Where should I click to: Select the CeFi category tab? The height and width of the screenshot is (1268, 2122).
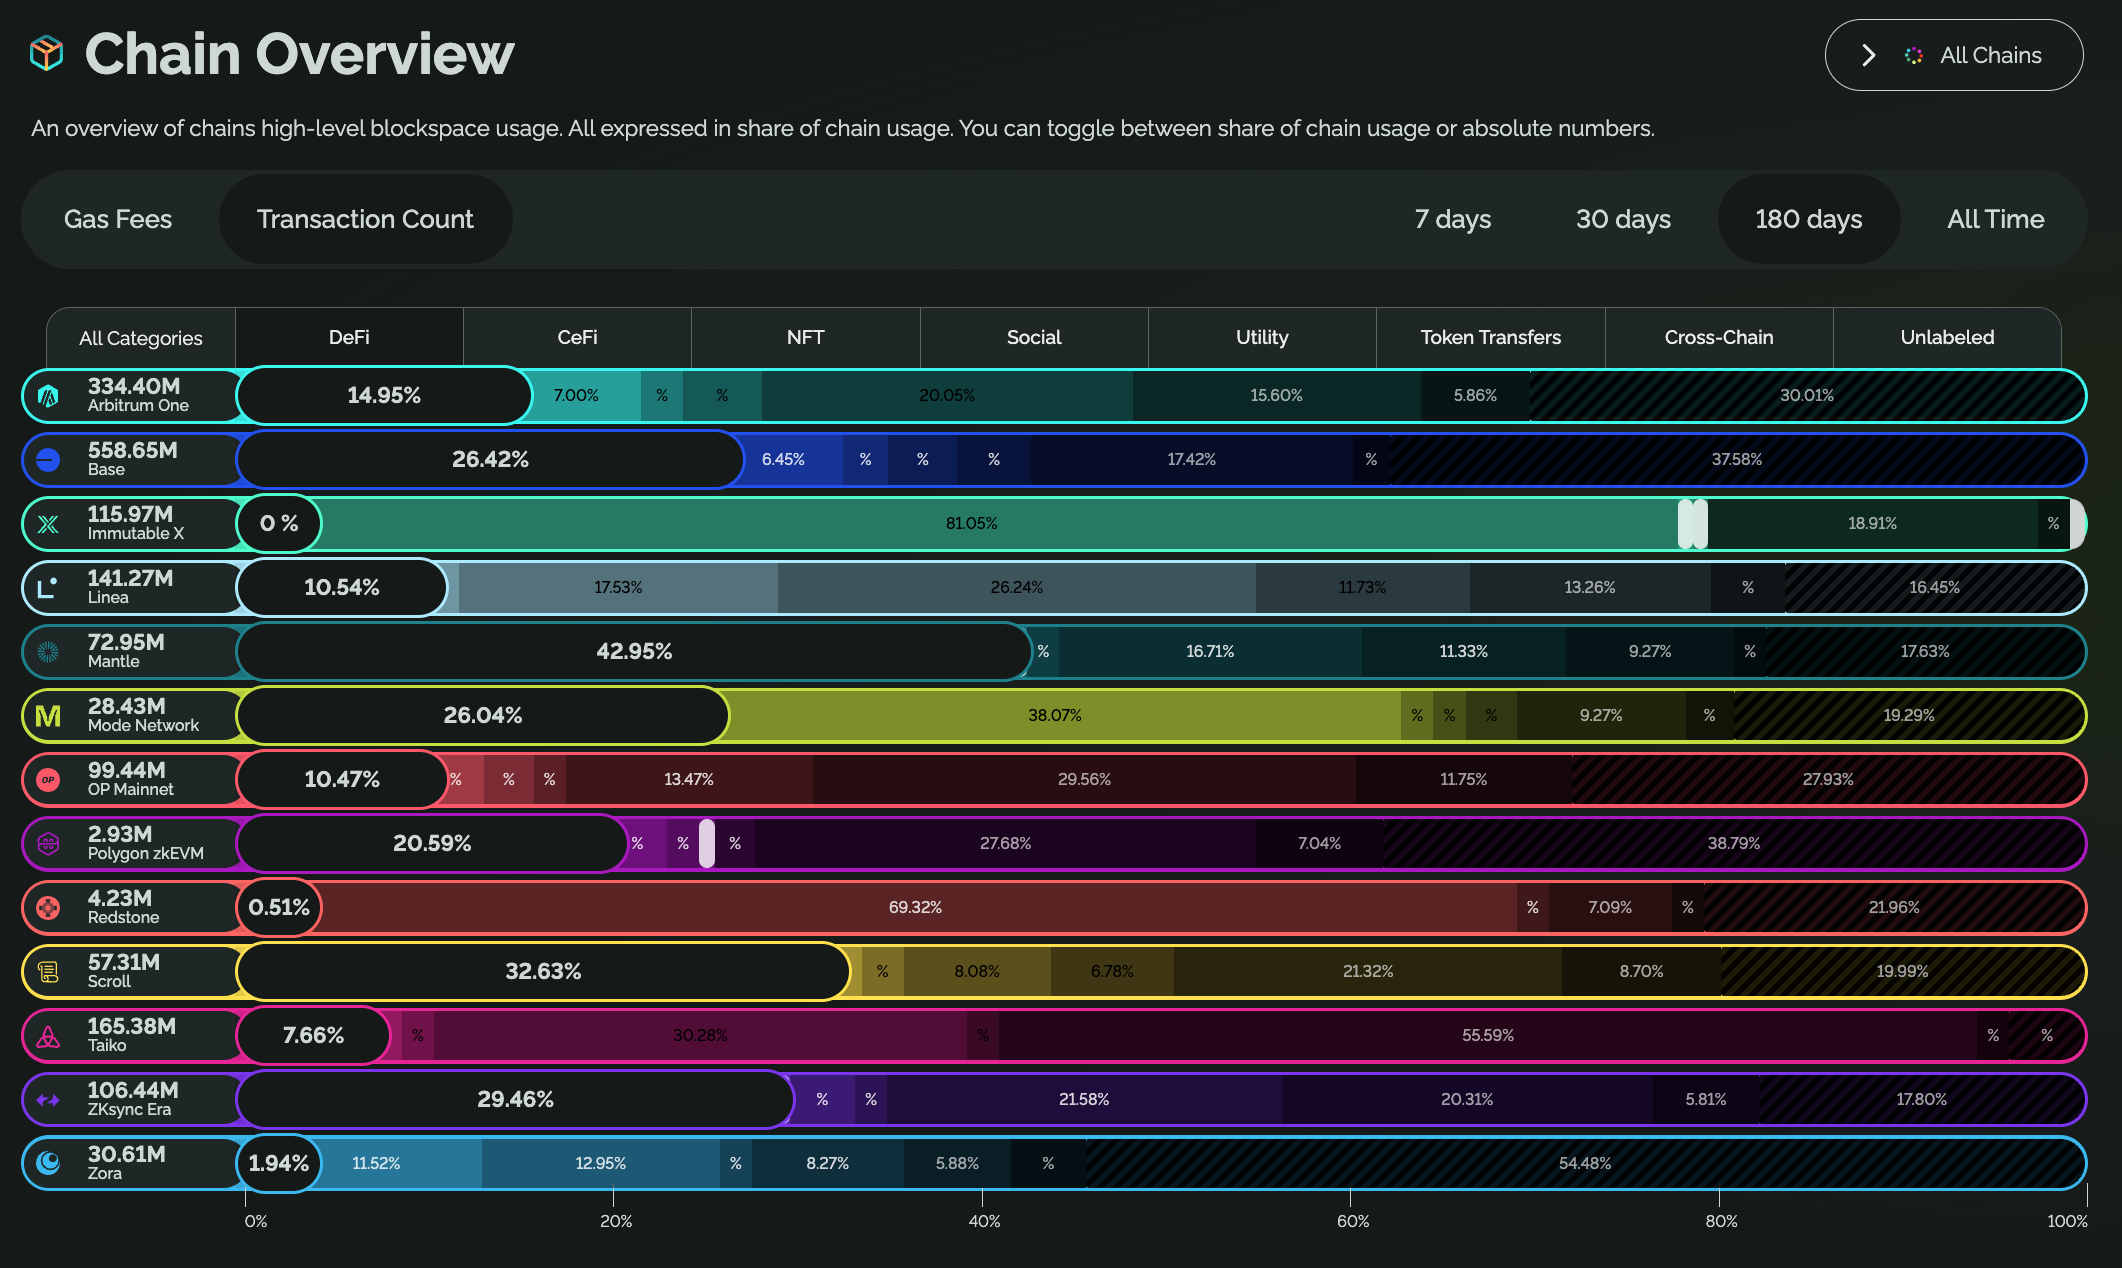point(577,338)
